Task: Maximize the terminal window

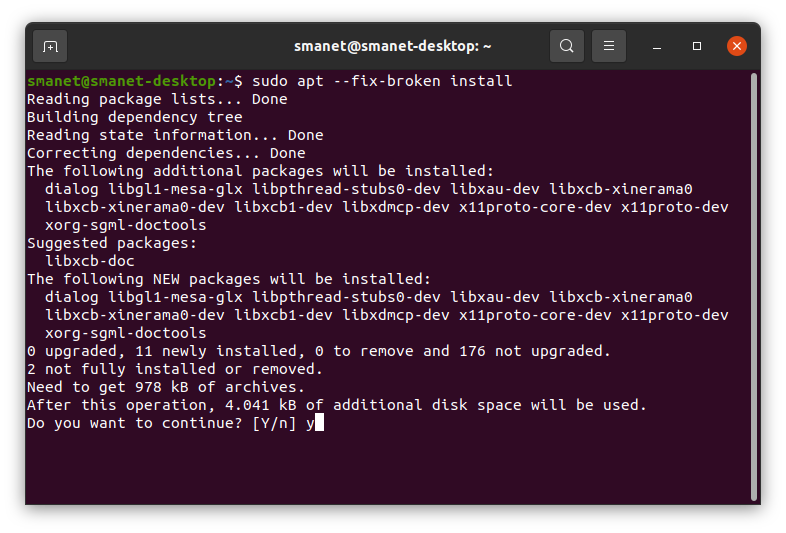Action: tap(697, 46)
